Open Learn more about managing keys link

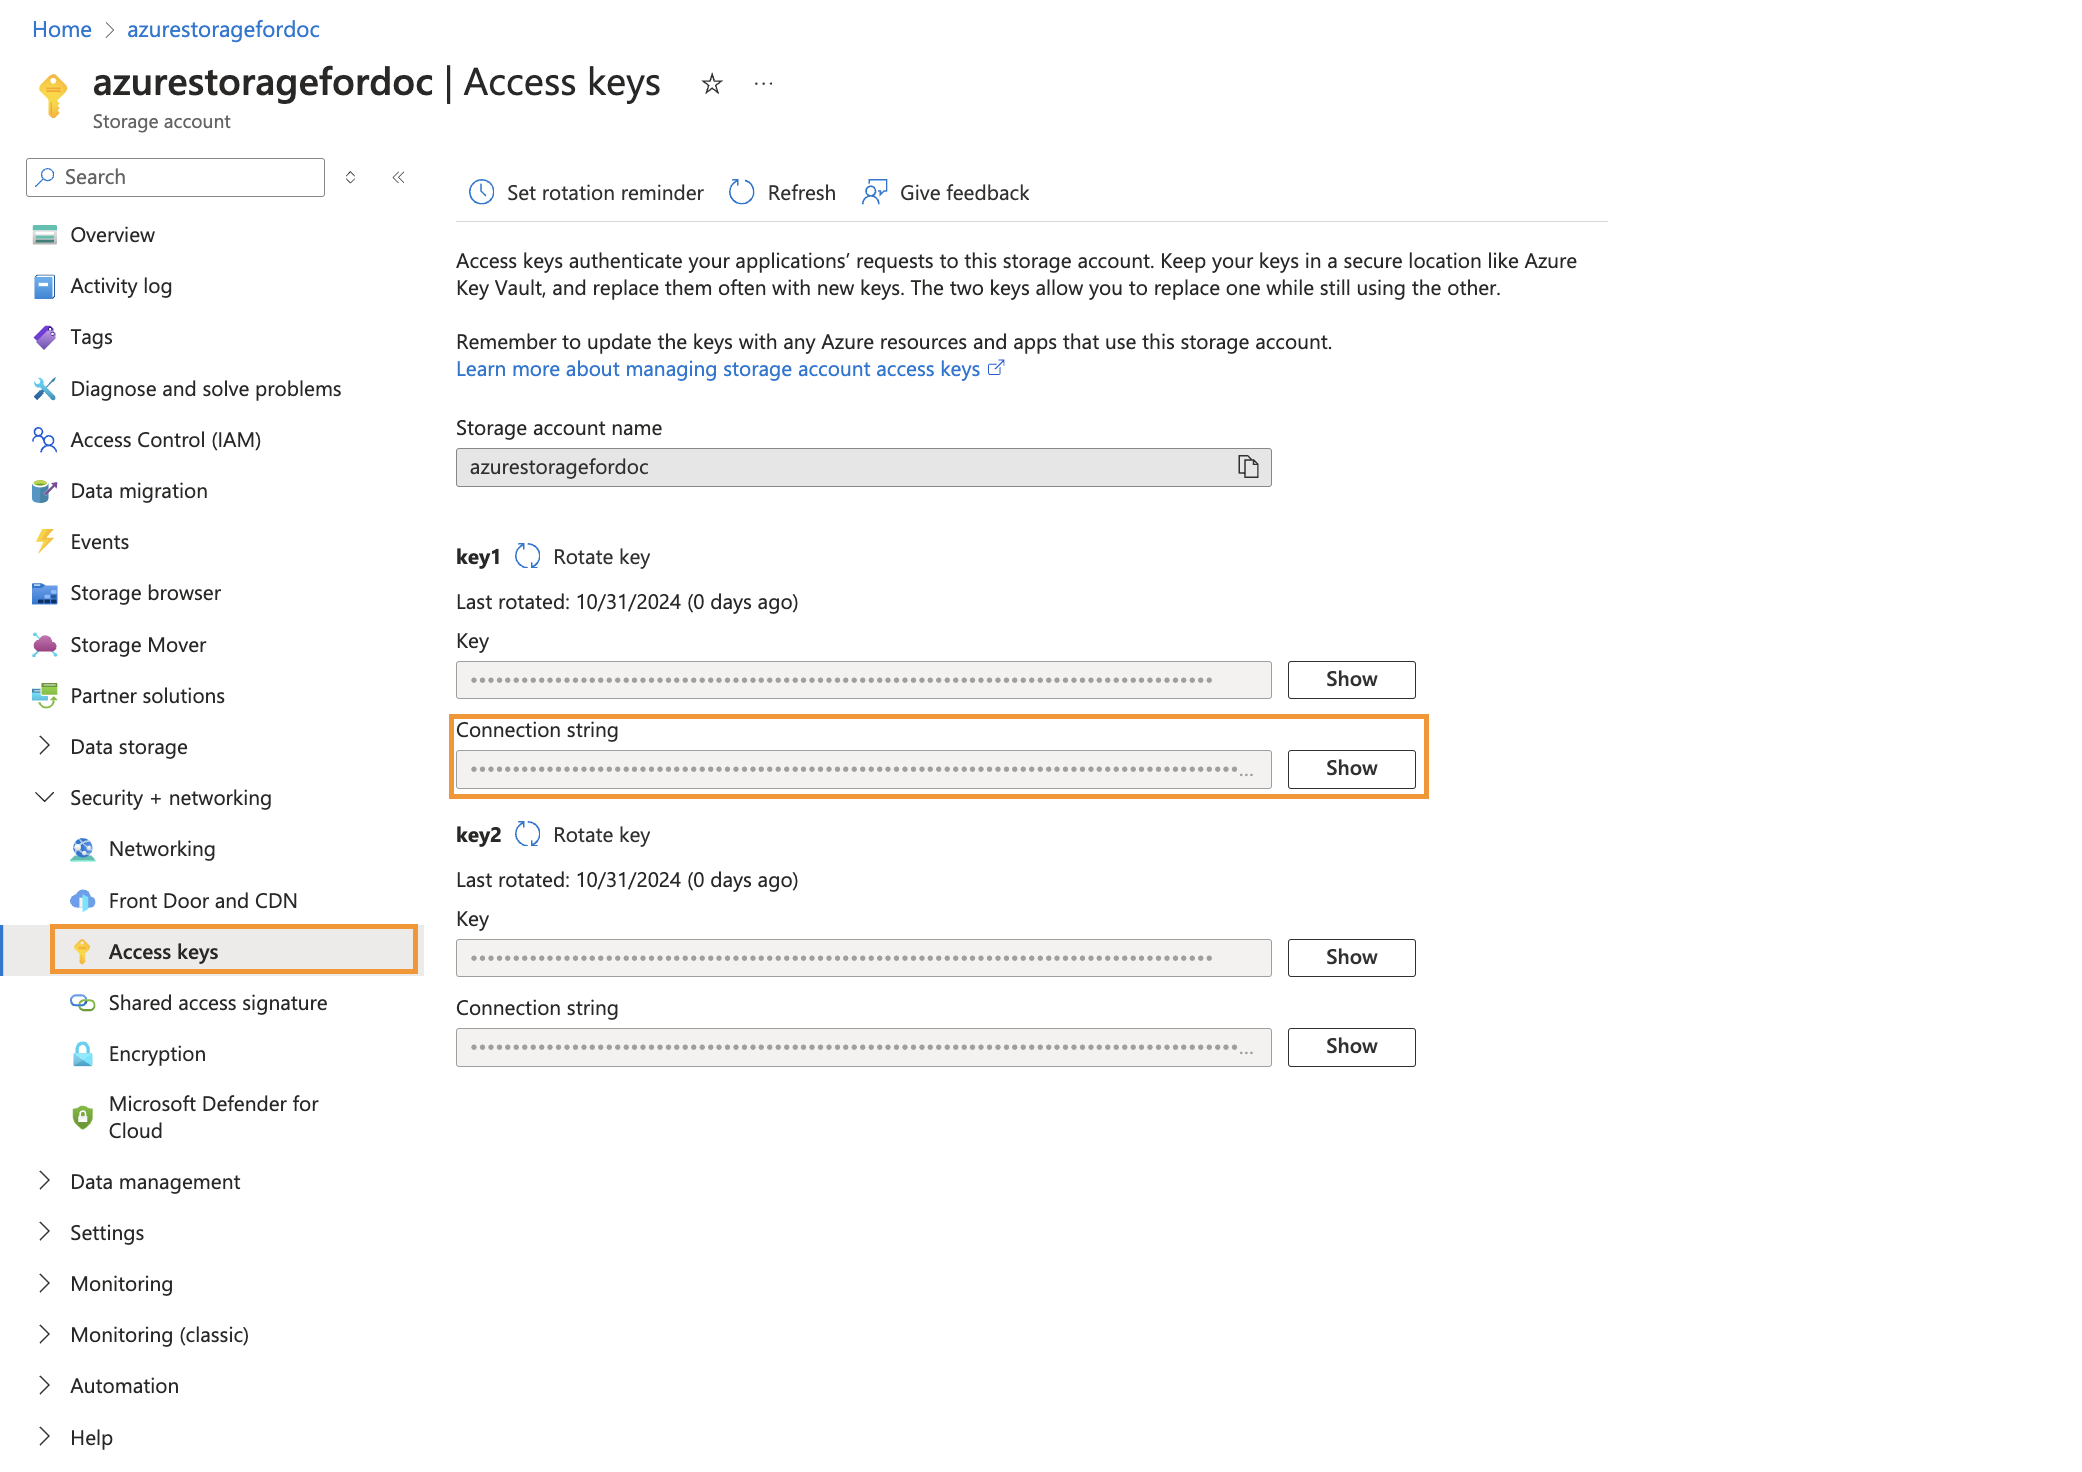pyautogui.click(x=718, y=369)
